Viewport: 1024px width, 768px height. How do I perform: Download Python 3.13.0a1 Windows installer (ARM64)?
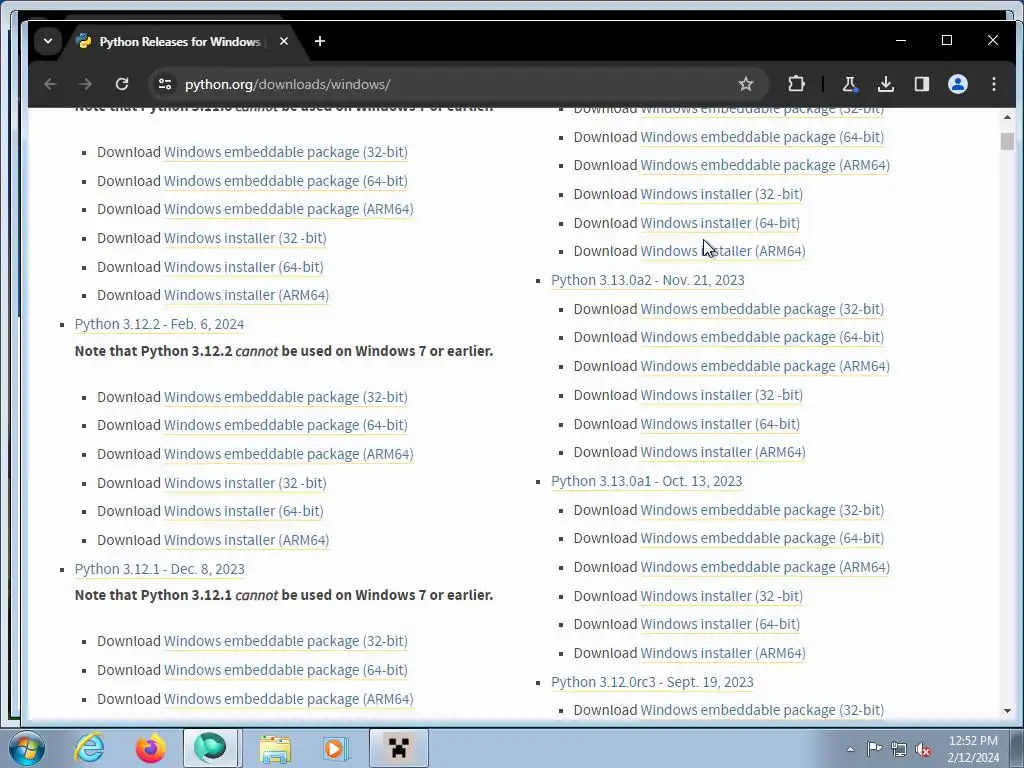(723, 653)
